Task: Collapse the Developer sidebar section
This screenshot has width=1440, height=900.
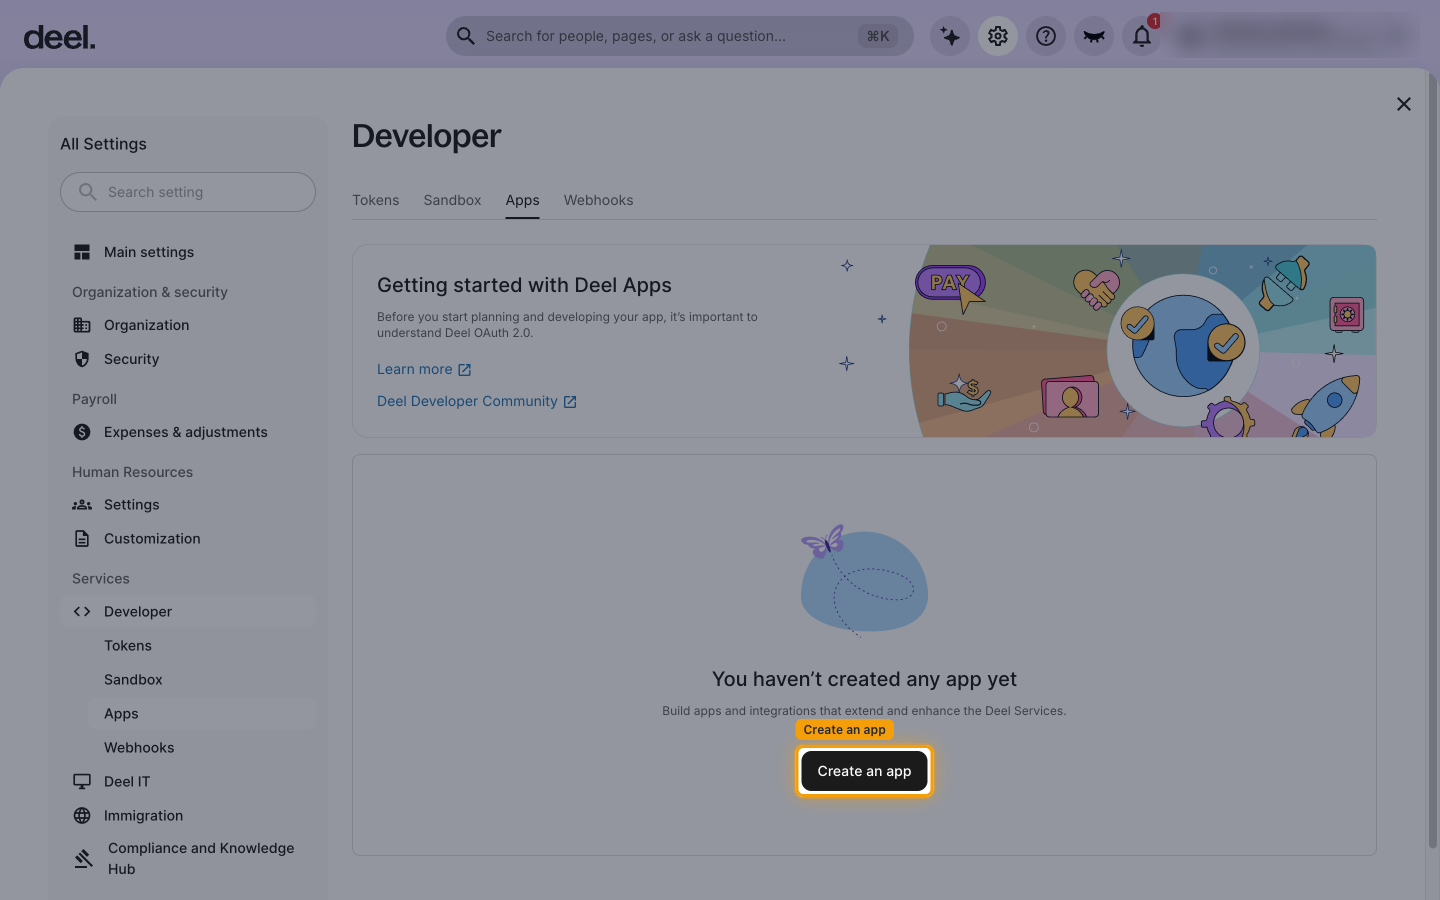Action: coord(188,612)
